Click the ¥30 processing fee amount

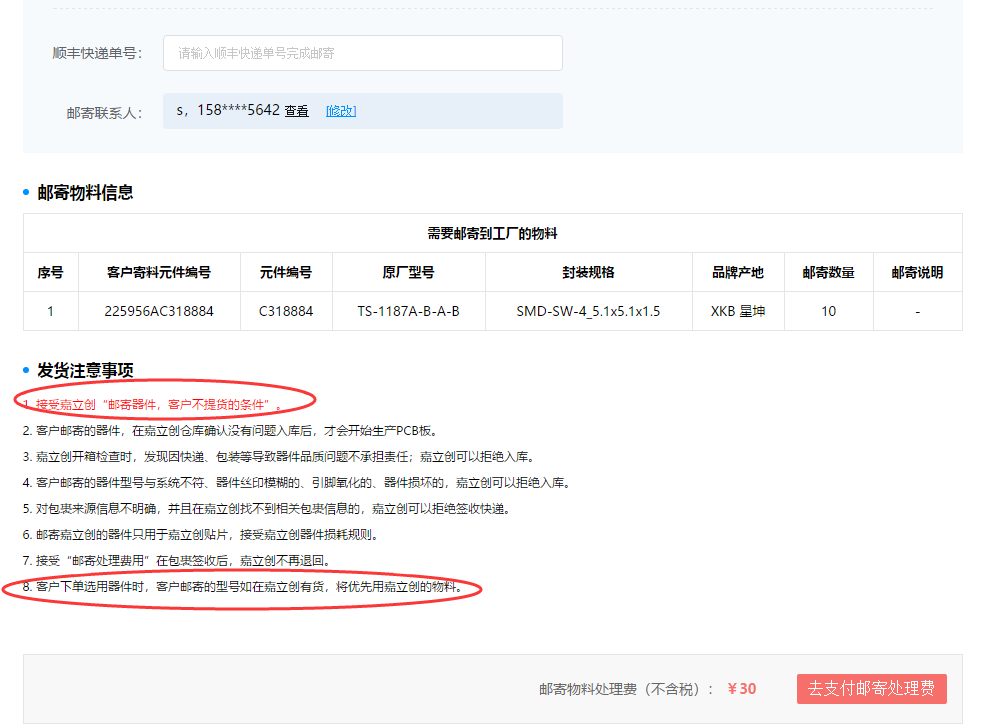tap(742, 689)
